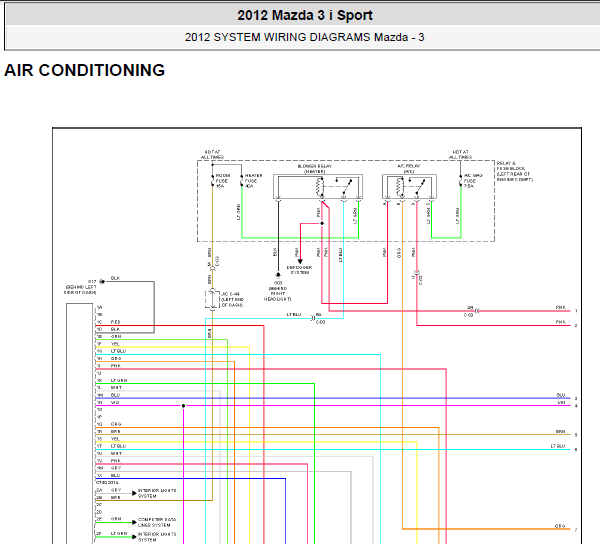
Task: Click the empty pin 1J label
Action: pos(99,373)
